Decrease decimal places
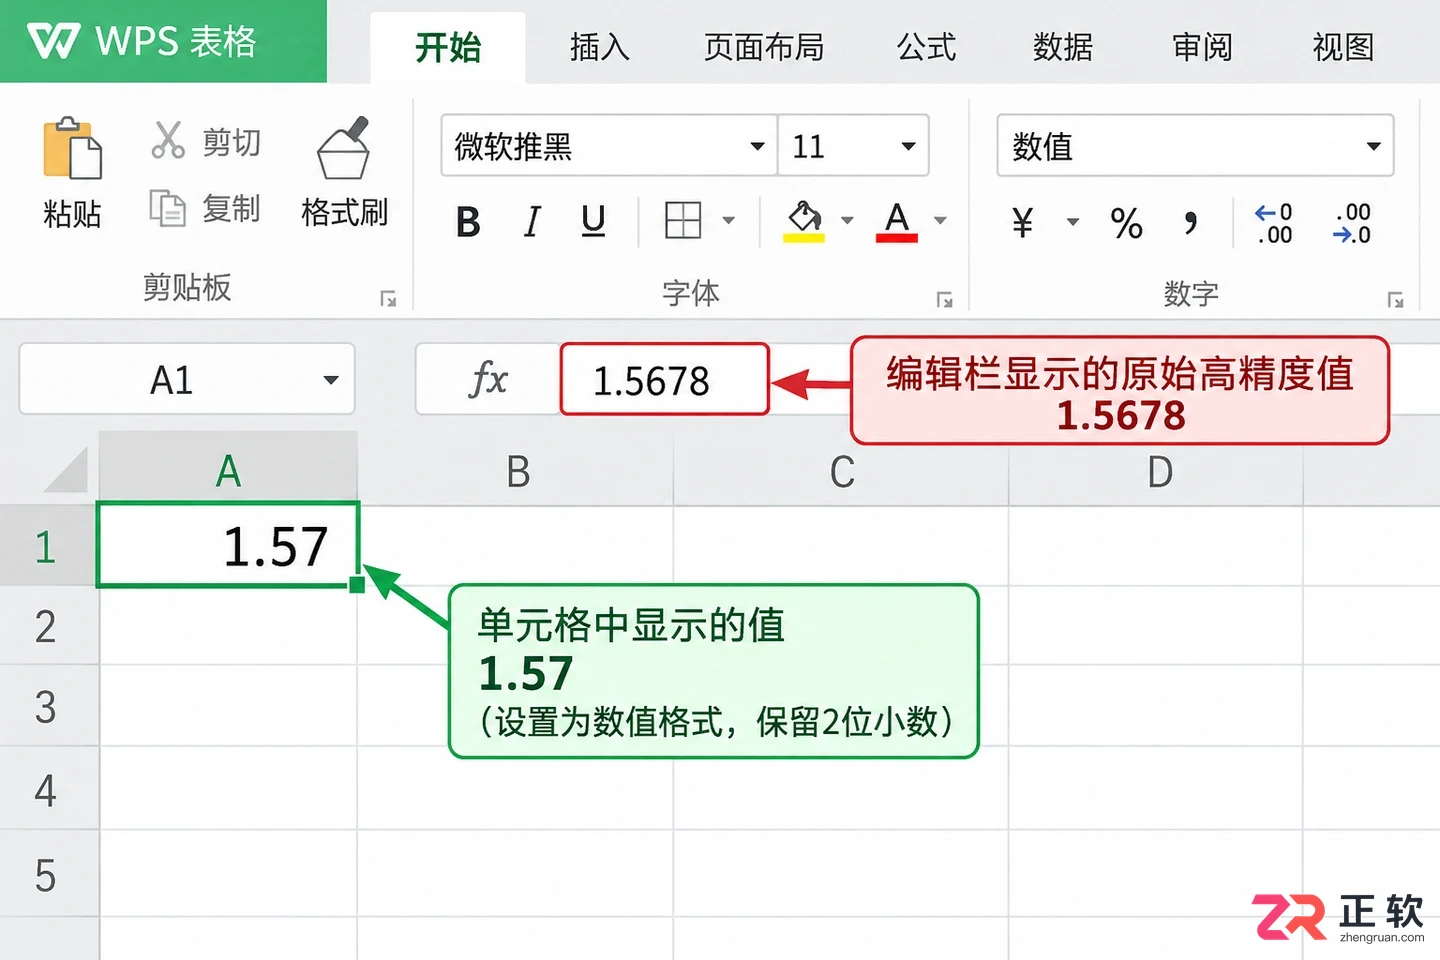Screen dimensions: 1440x960 pos(1352,224)
